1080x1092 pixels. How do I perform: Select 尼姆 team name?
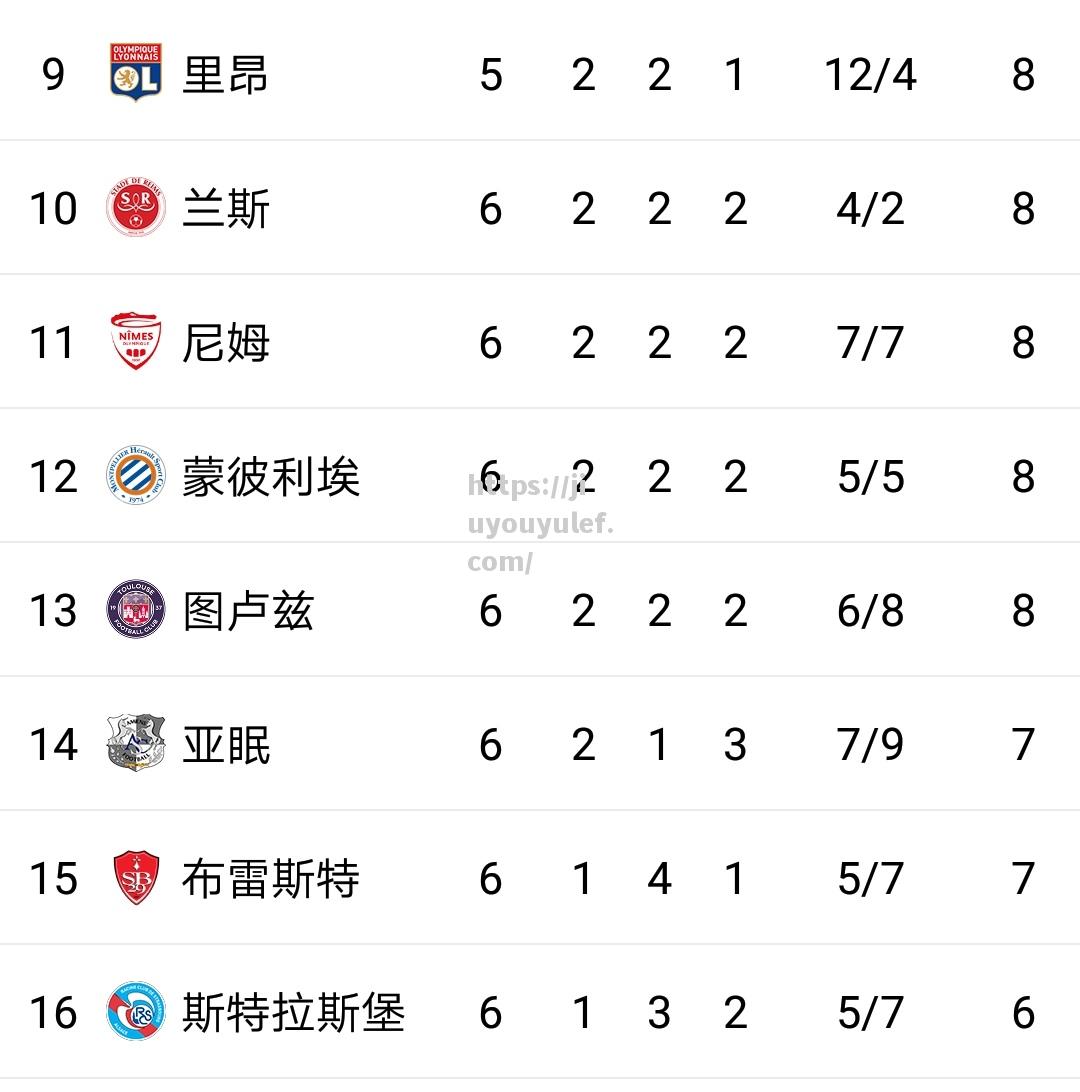point(226,343)
